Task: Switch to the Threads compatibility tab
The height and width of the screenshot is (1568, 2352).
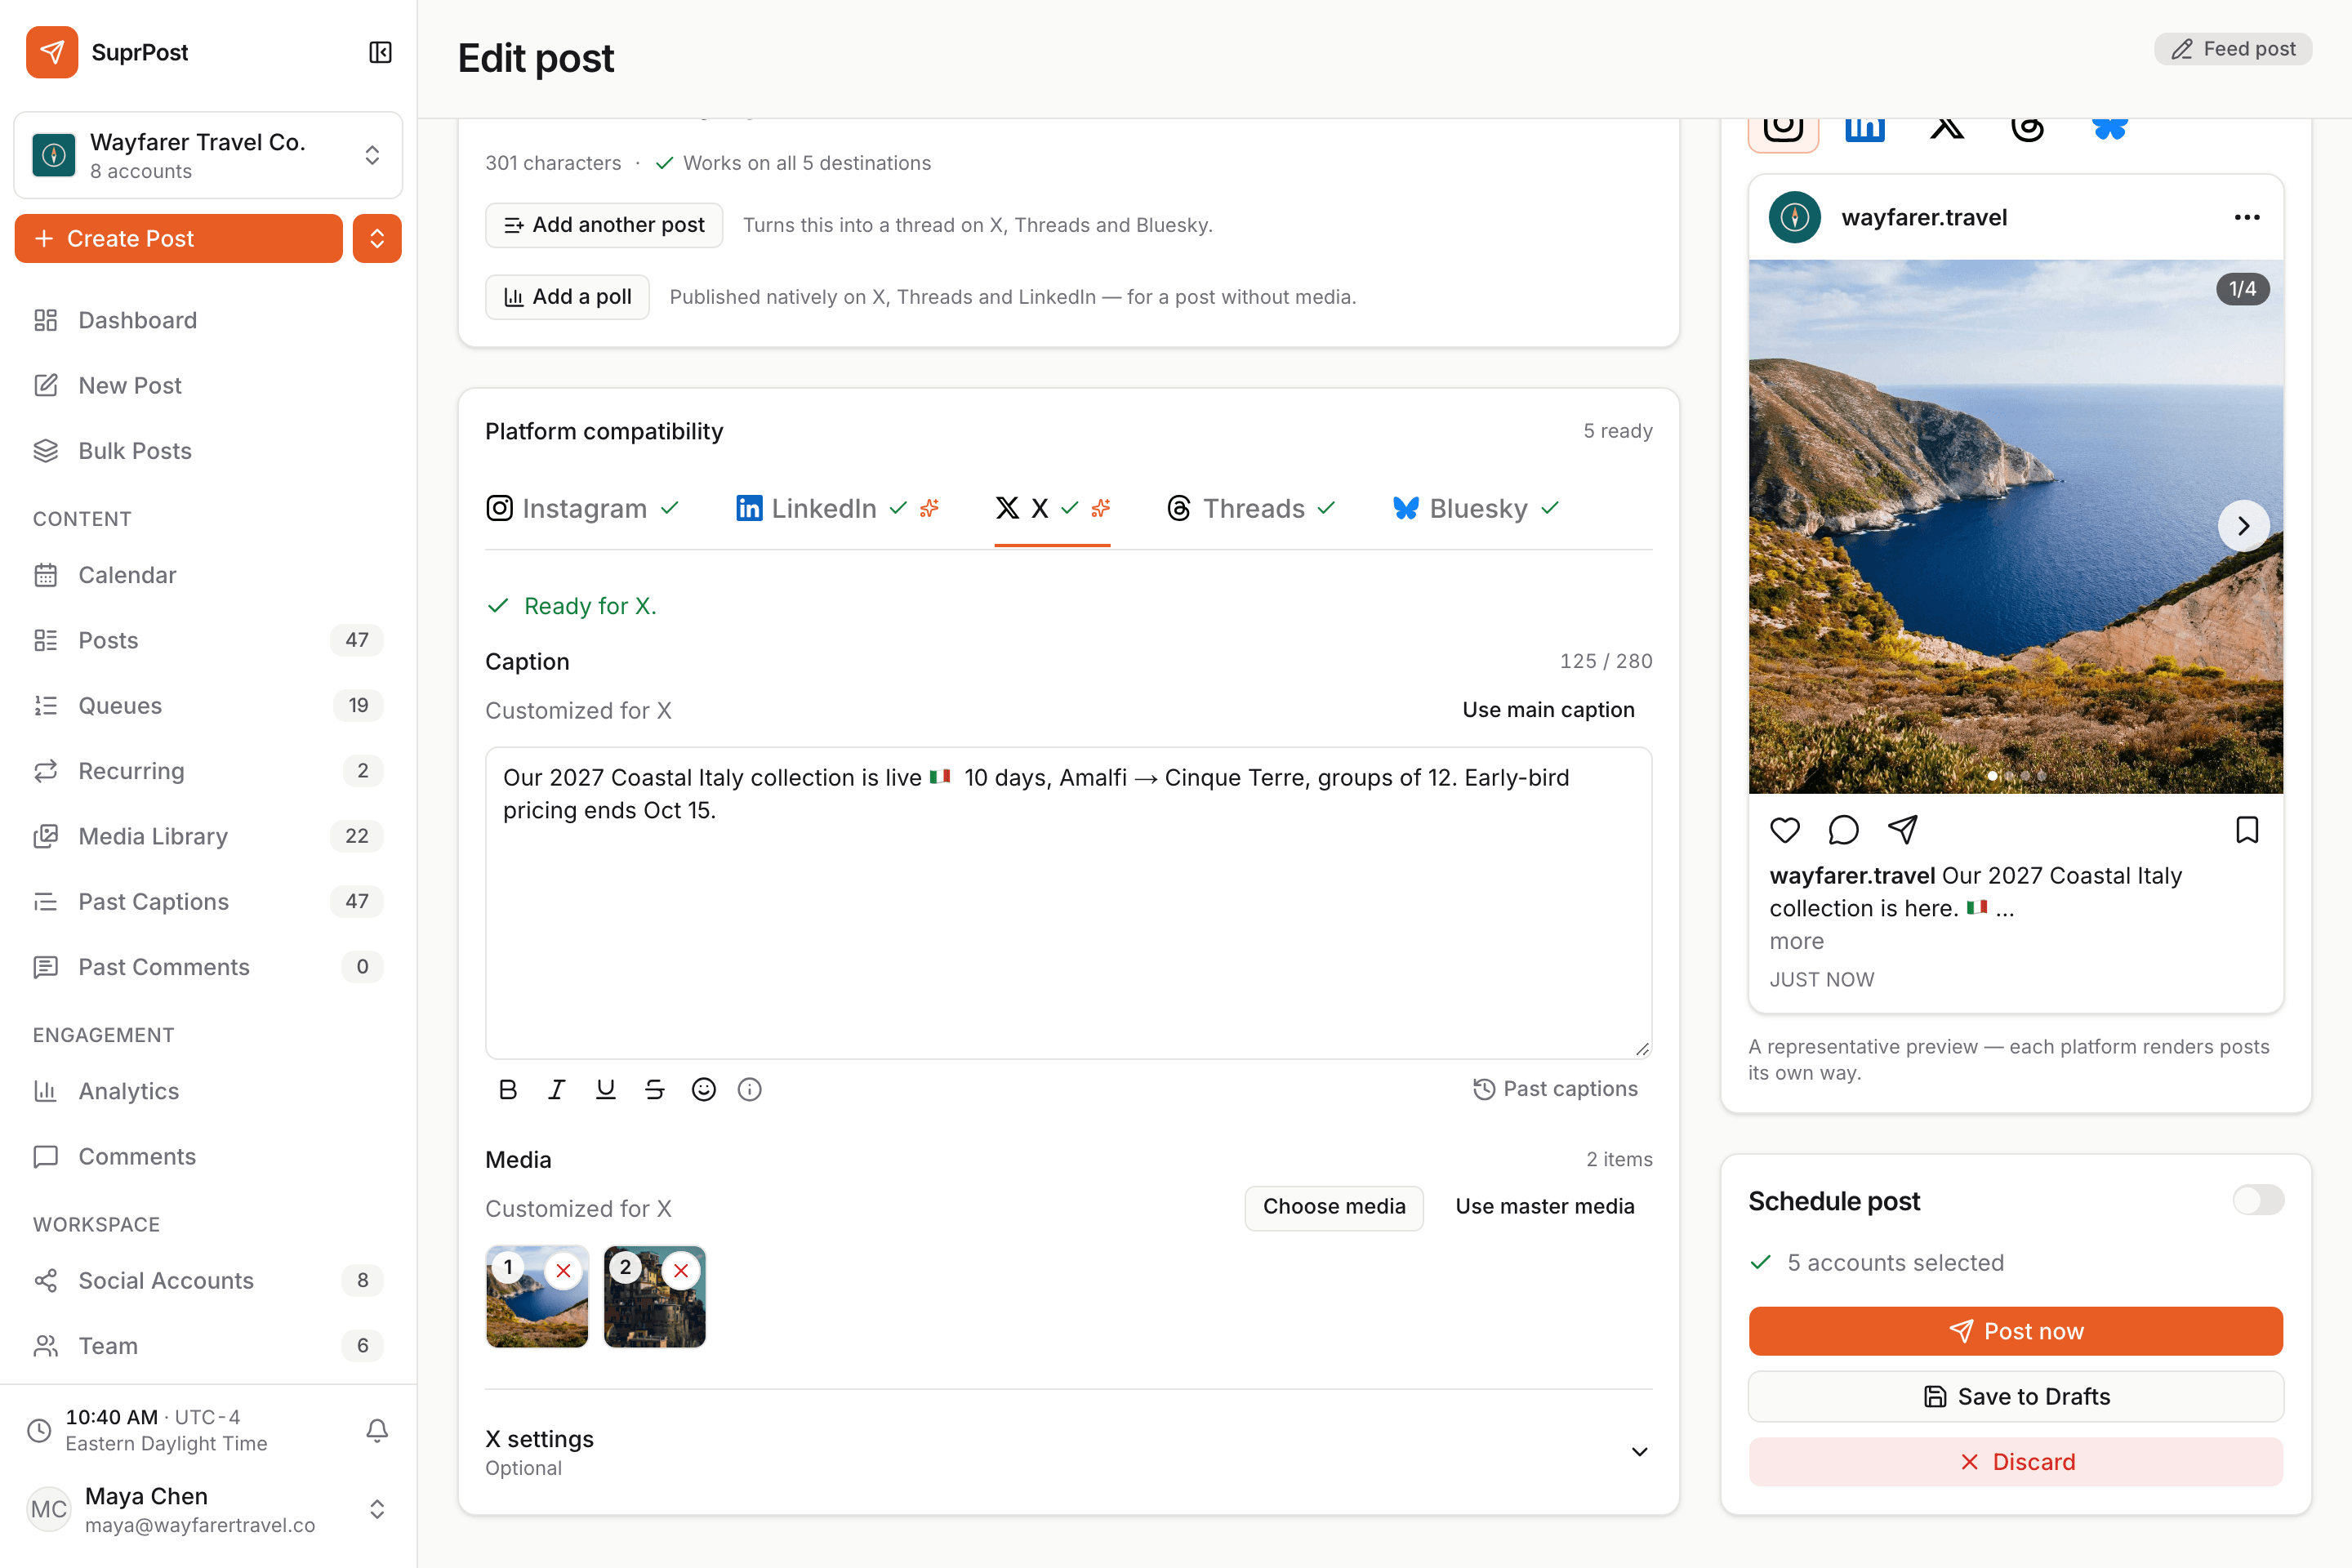Action: 1251,508
